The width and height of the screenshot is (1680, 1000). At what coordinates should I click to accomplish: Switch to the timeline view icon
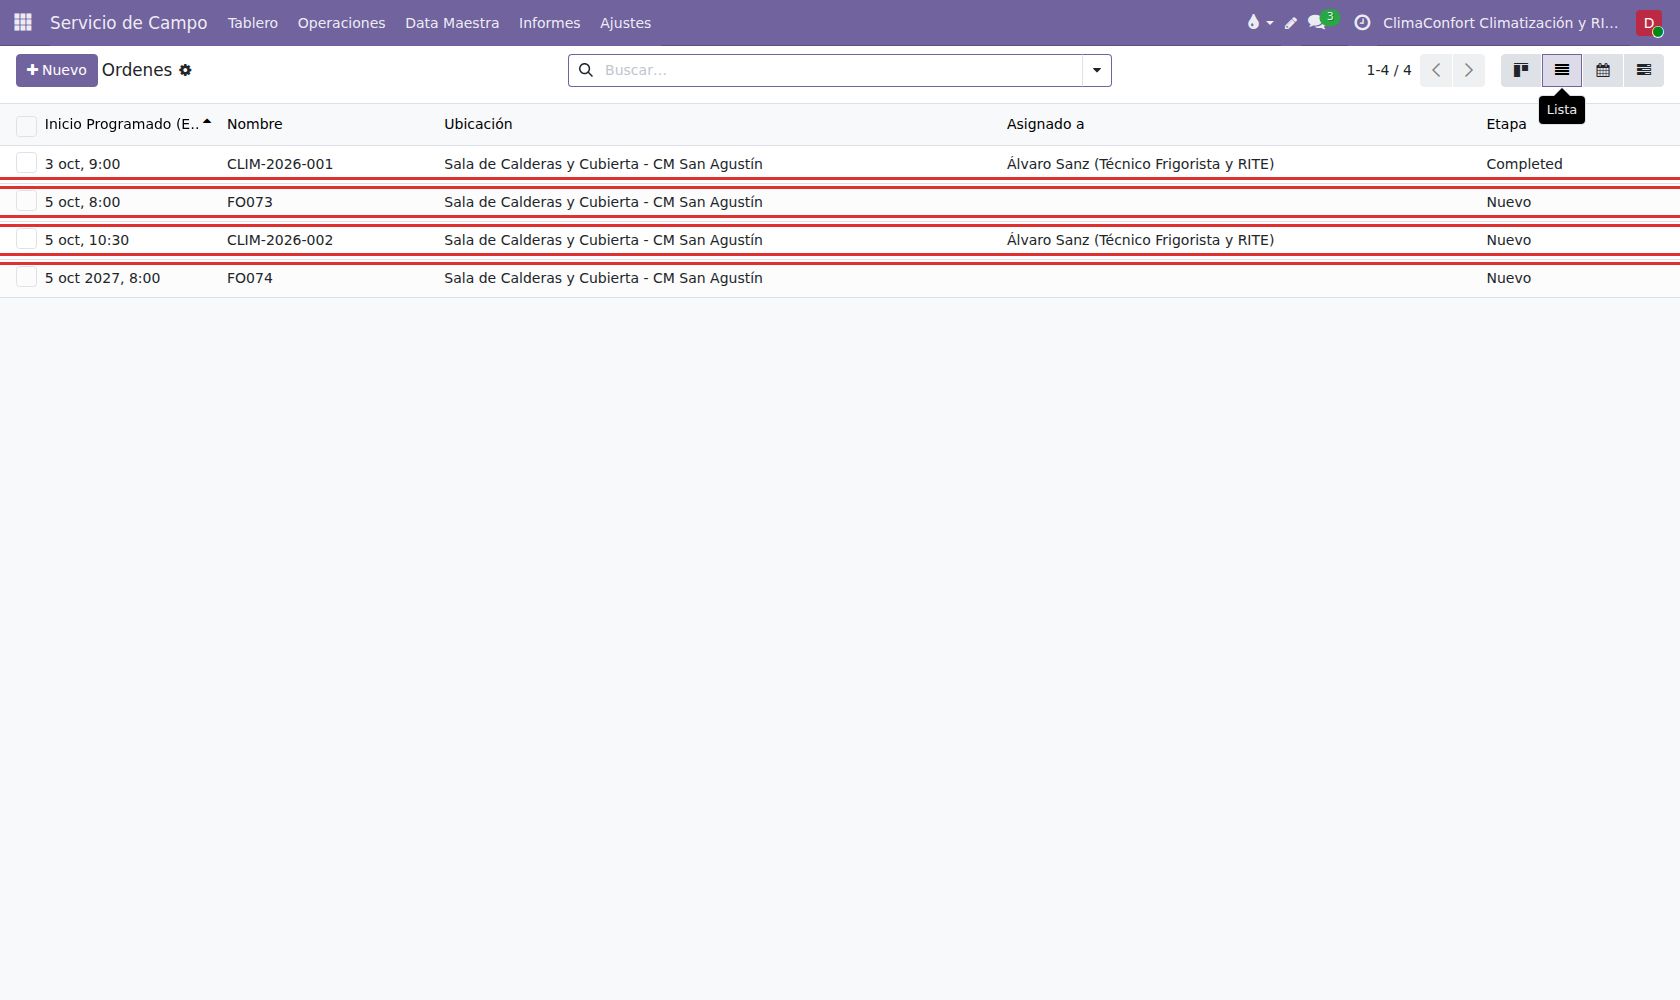[1644, 70]
